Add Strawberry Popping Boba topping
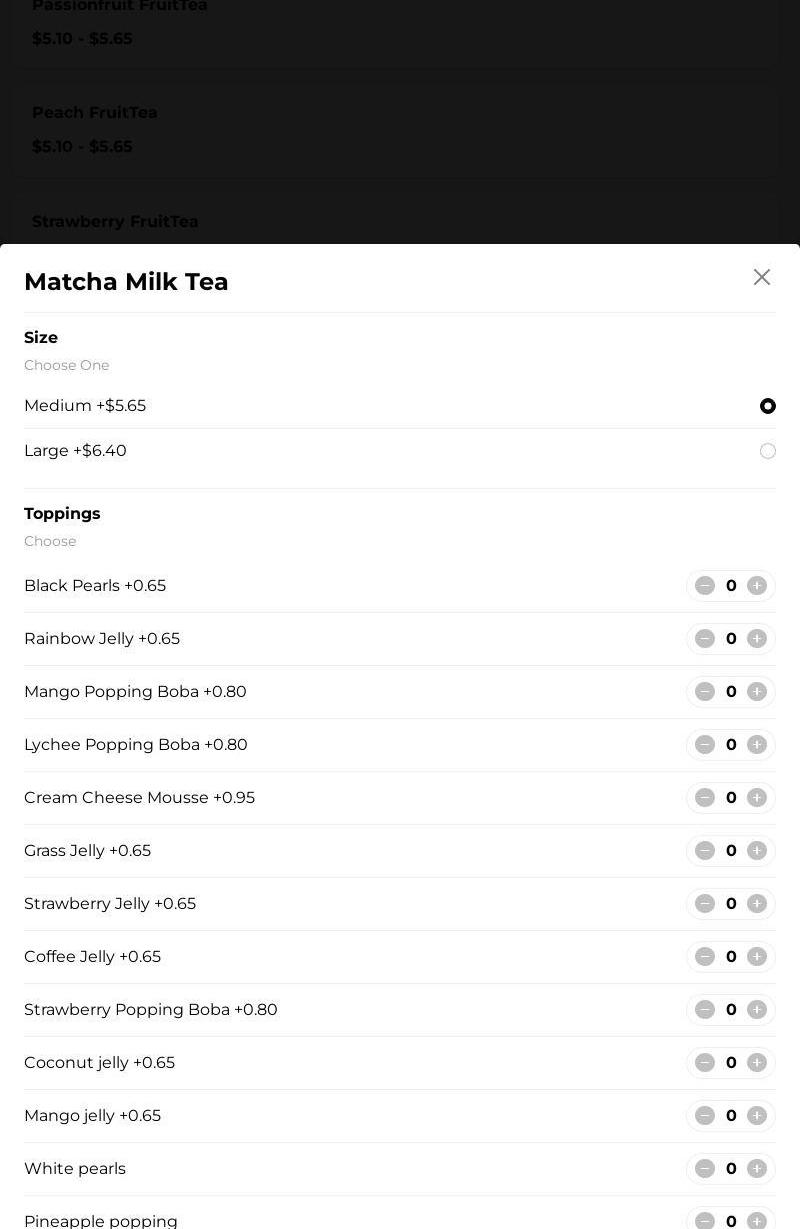This screenshot has height=1229, width=800. [x=757, y=1010]
